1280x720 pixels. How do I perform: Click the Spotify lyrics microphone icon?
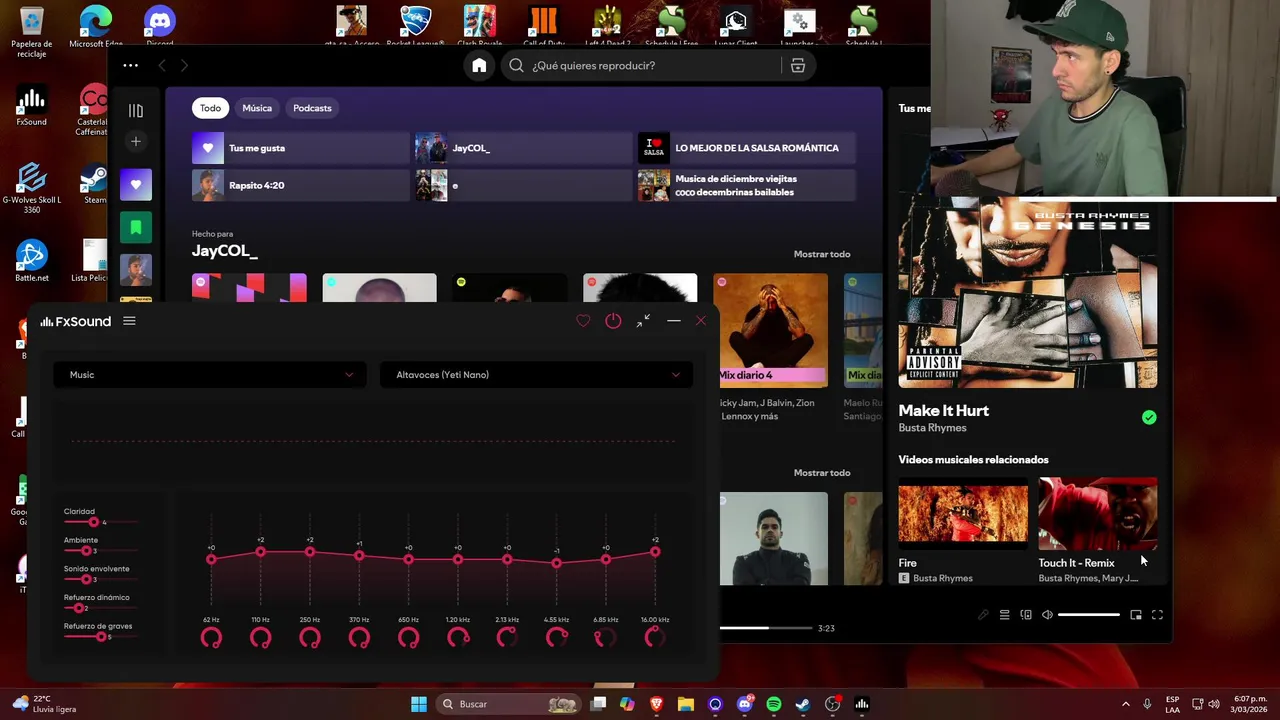click(983, 615)
